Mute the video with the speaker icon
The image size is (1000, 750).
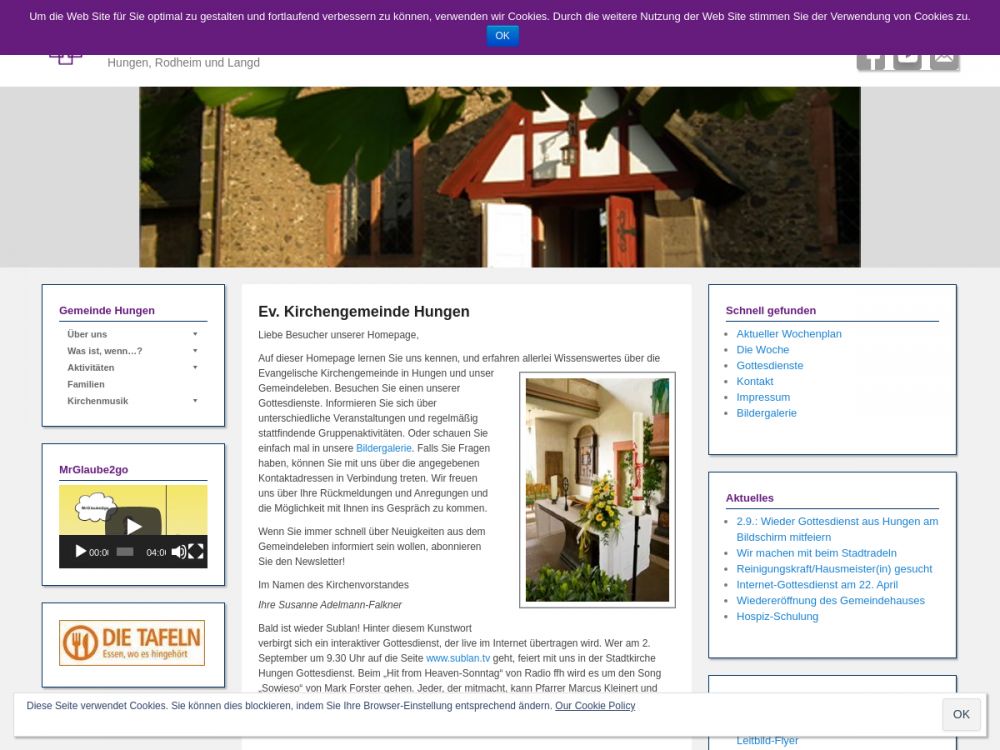(x=178, y=552)
